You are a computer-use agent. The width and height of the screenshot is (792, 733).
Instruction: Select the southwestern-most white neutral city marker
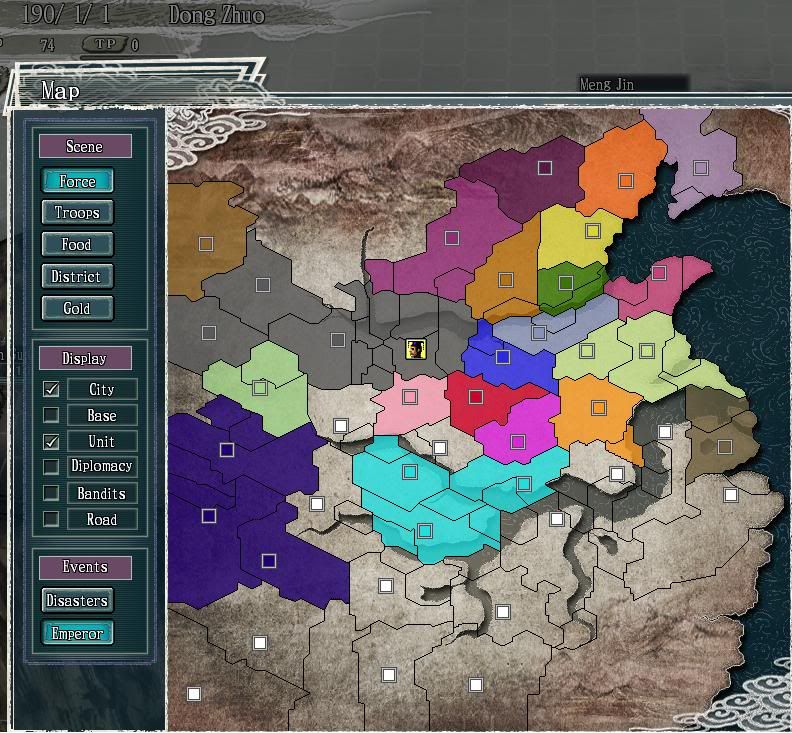point(194,694)
